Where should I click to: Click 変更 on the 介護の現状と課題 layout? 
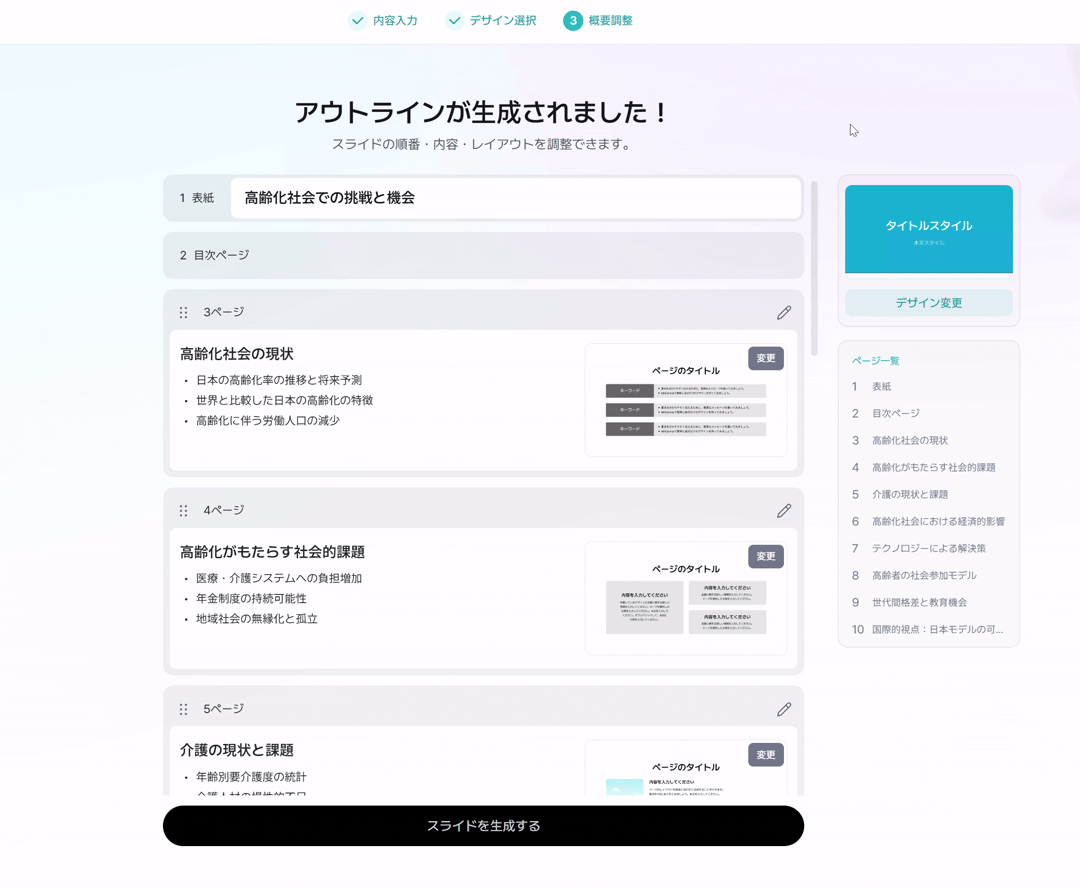click(x=766, y=754)
